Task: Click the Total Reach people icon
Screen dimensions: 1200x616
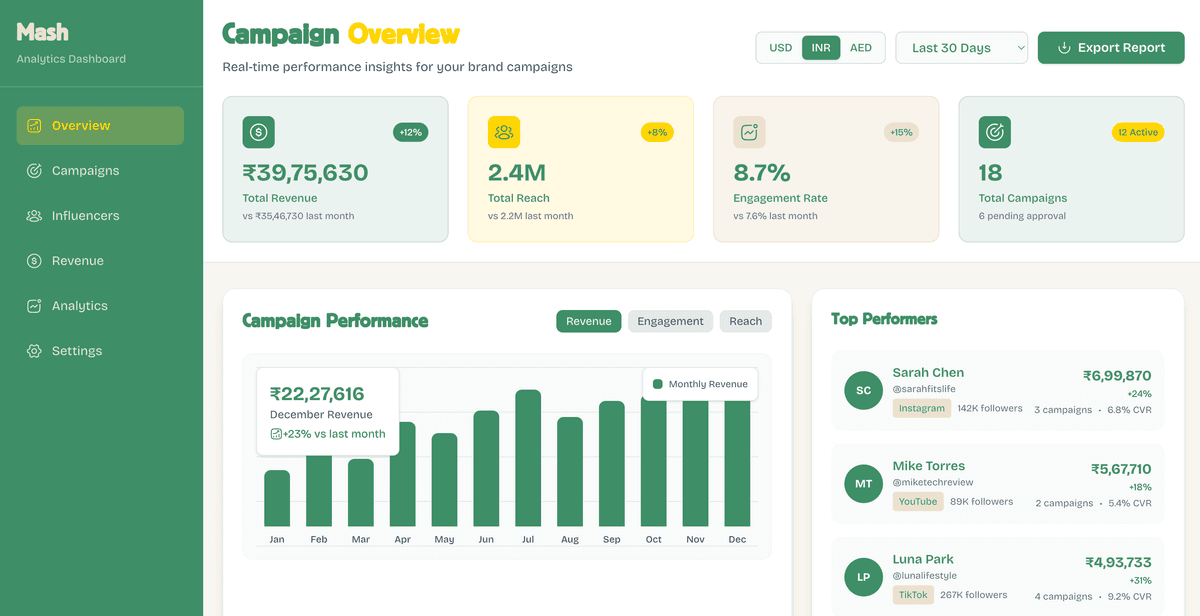Action: [504, 132]
